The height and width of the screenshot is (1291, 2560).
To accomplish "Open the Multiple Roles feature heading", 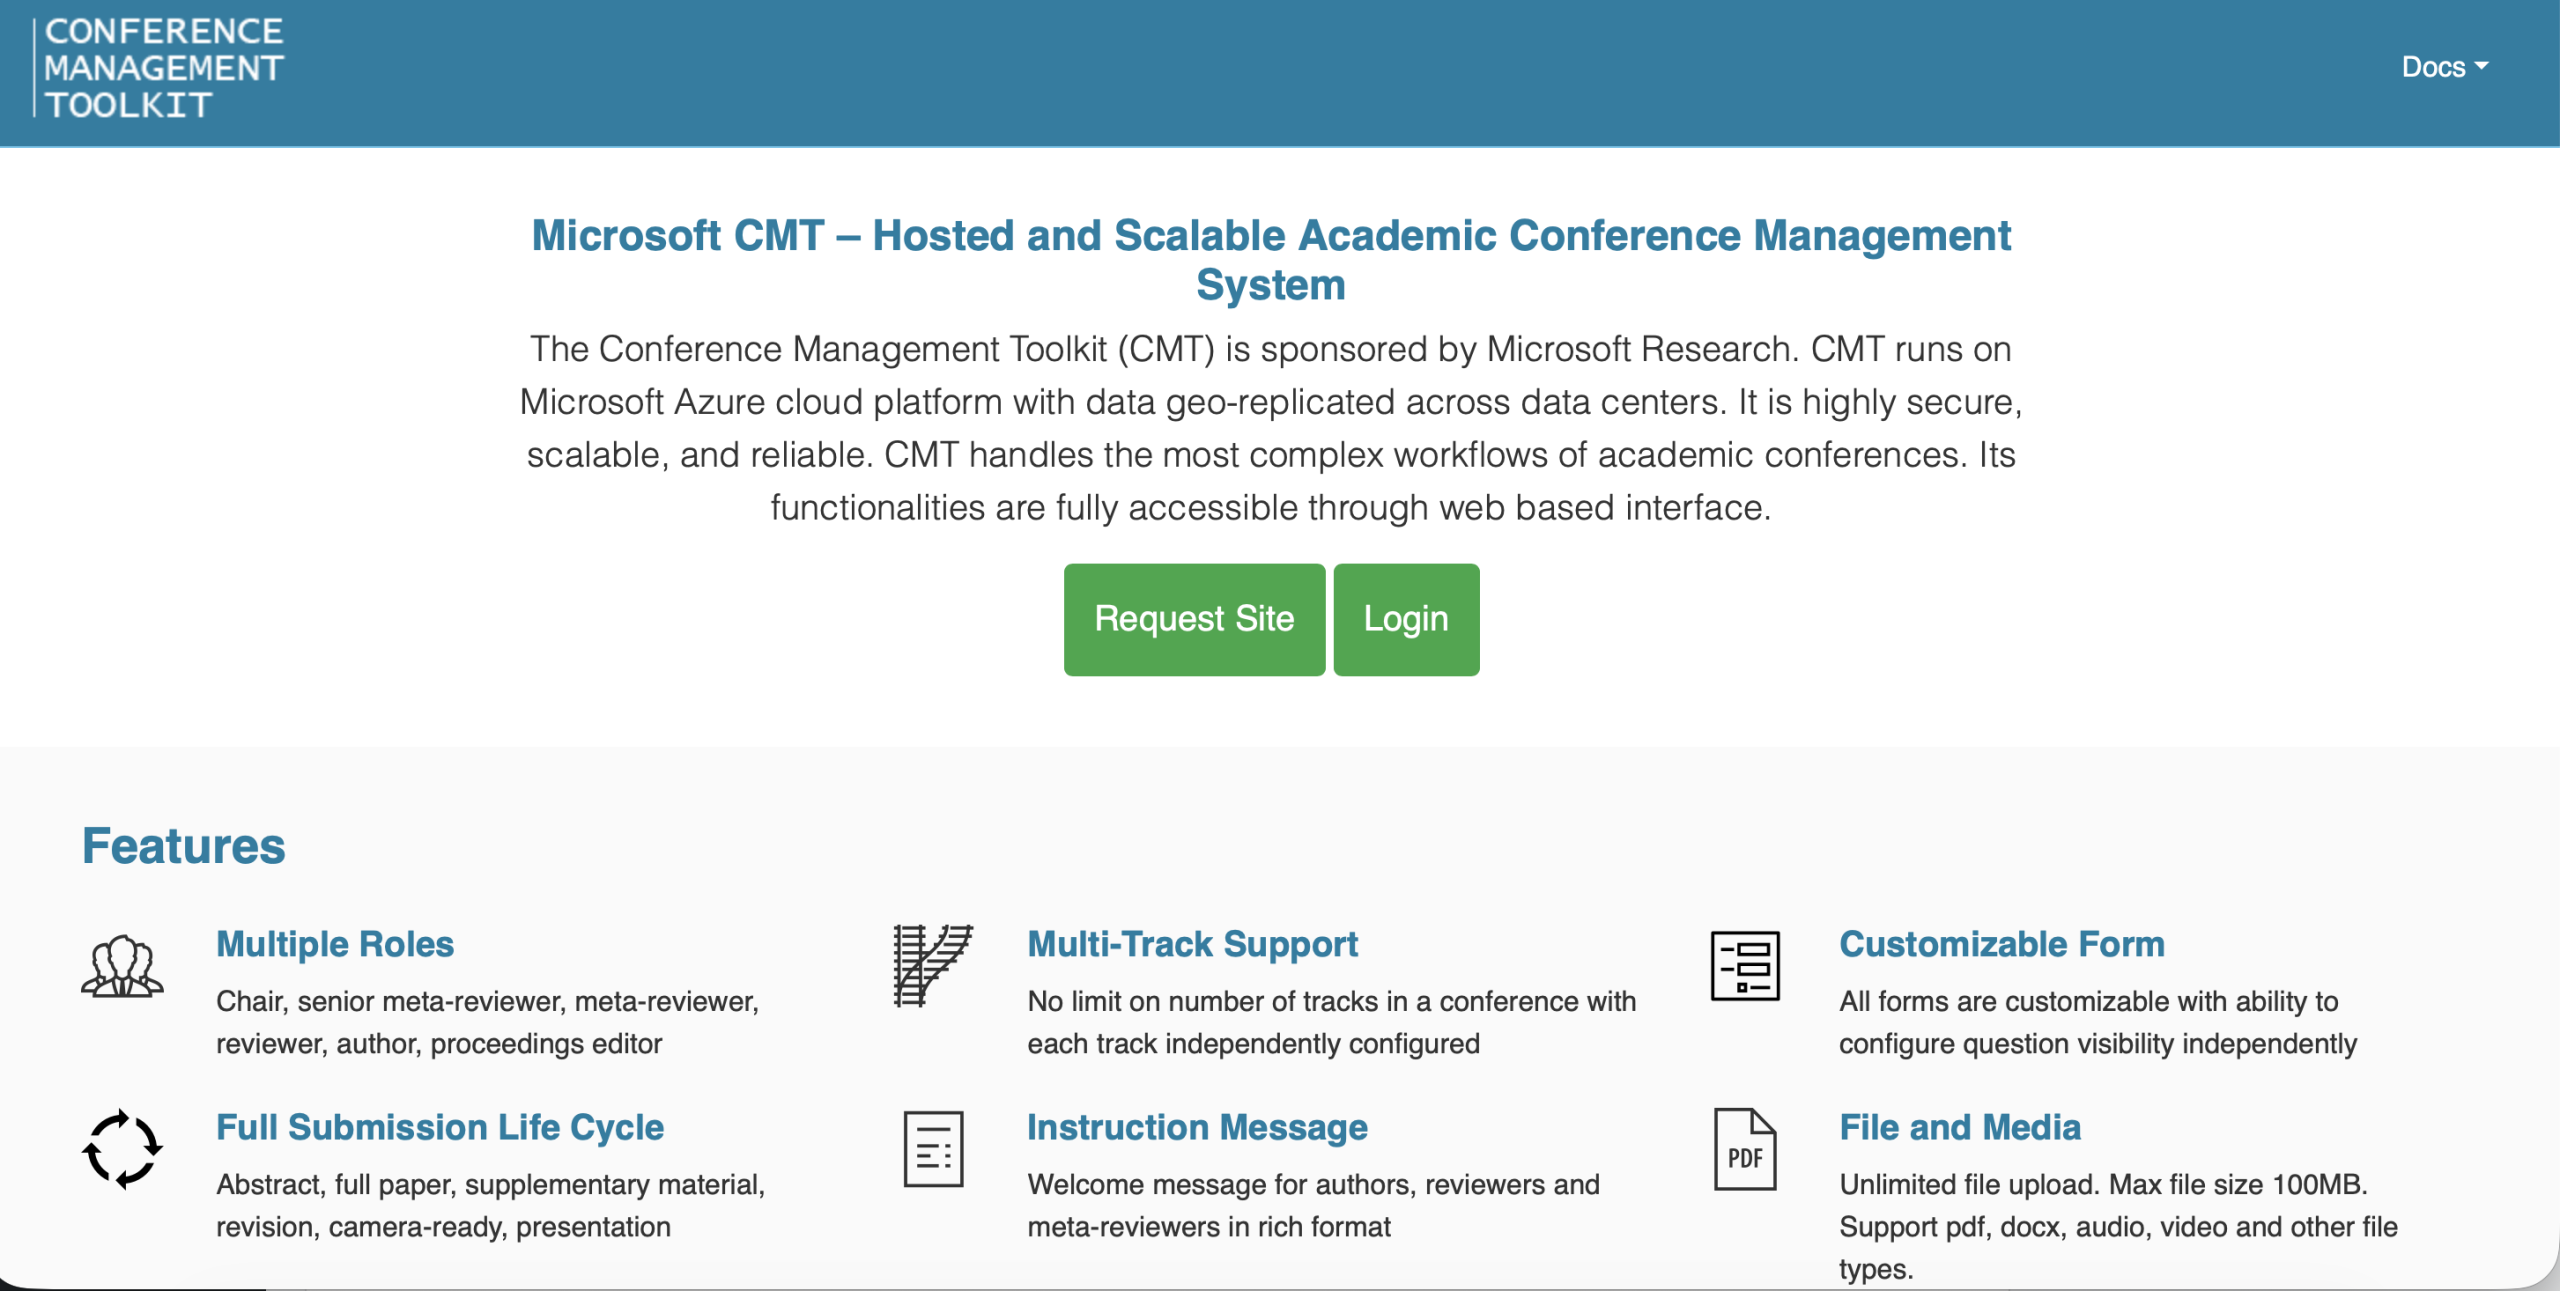I will coord(334,944).
